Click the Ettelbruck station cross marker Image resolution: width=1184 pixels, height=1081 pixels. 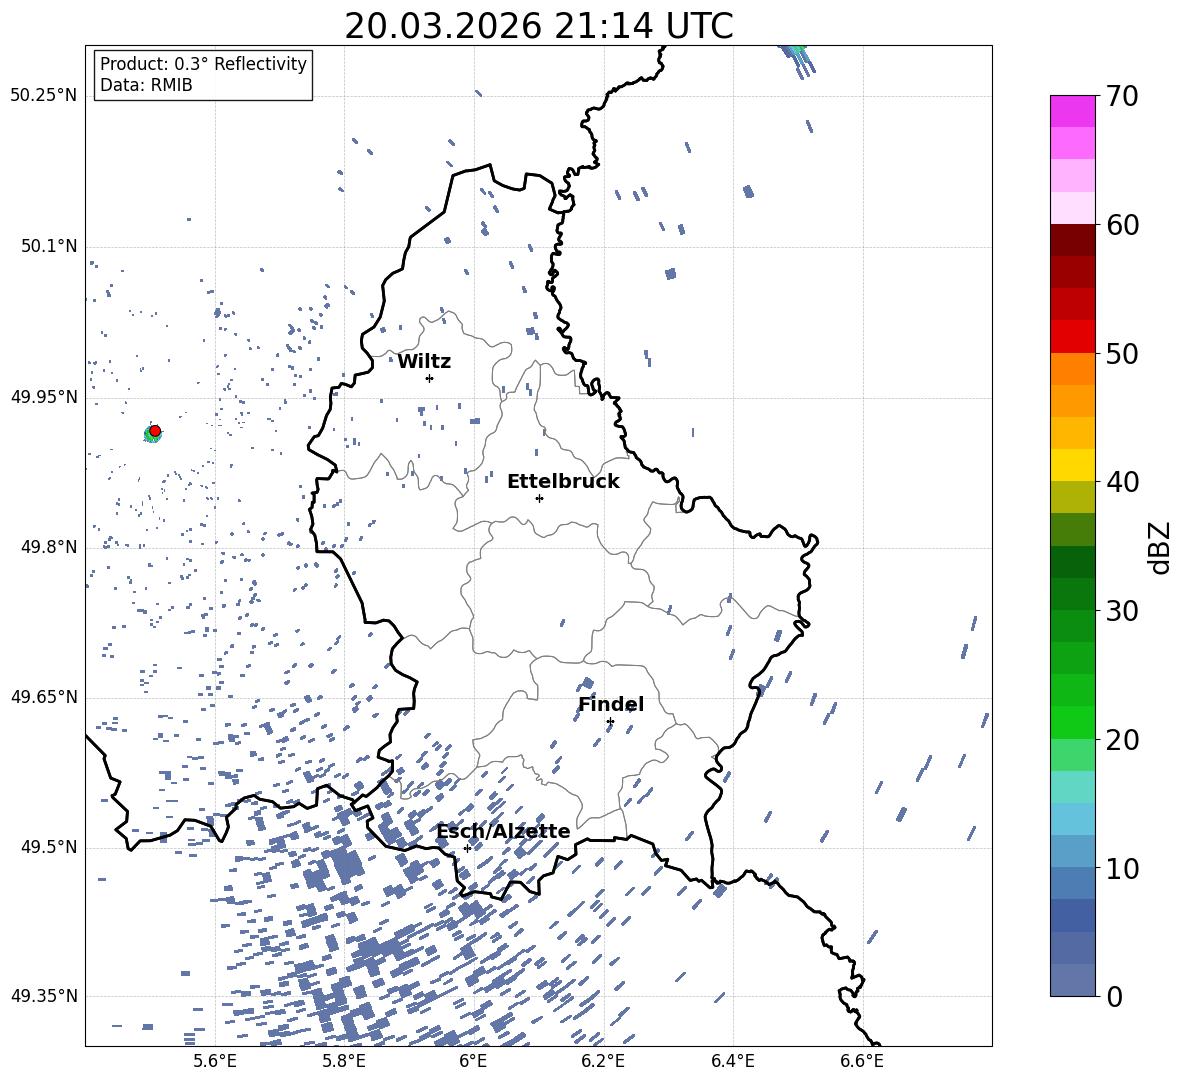click(539, 498)
